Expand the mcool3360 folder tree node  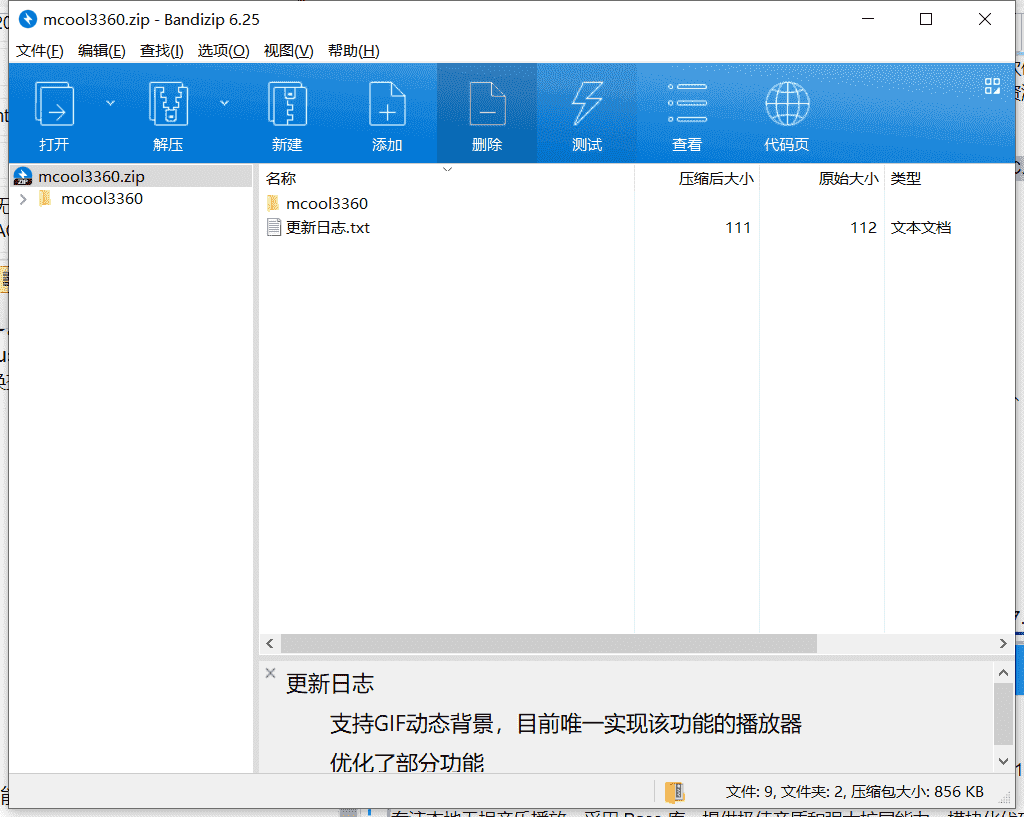coord(24,199)
